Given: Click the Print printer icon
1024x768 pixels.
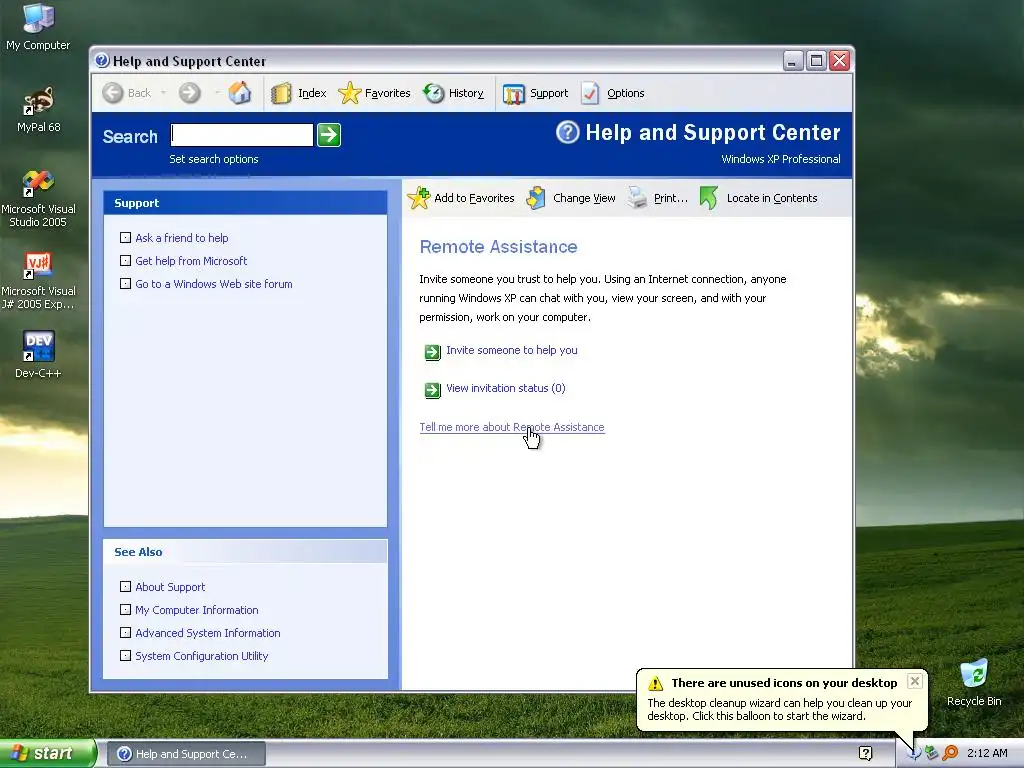Looking at the screenshot, I should point(637,198).
